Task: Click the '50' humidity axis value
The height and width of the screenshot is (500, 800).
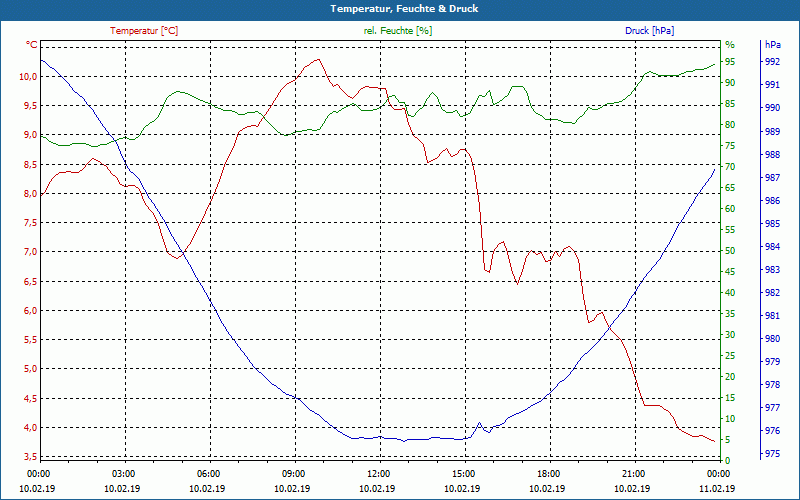Action: (730, 251)
